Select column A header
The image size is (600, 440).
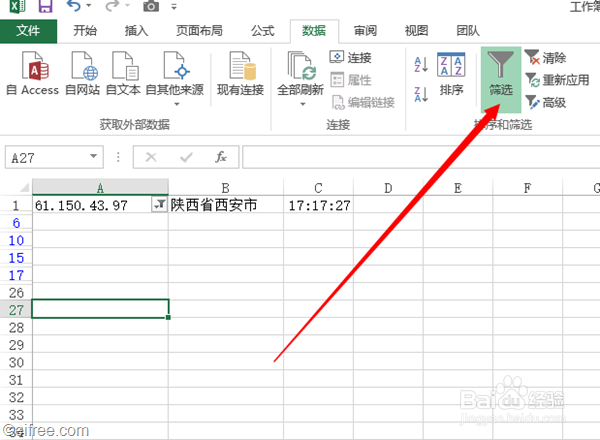tap(100, 187)
